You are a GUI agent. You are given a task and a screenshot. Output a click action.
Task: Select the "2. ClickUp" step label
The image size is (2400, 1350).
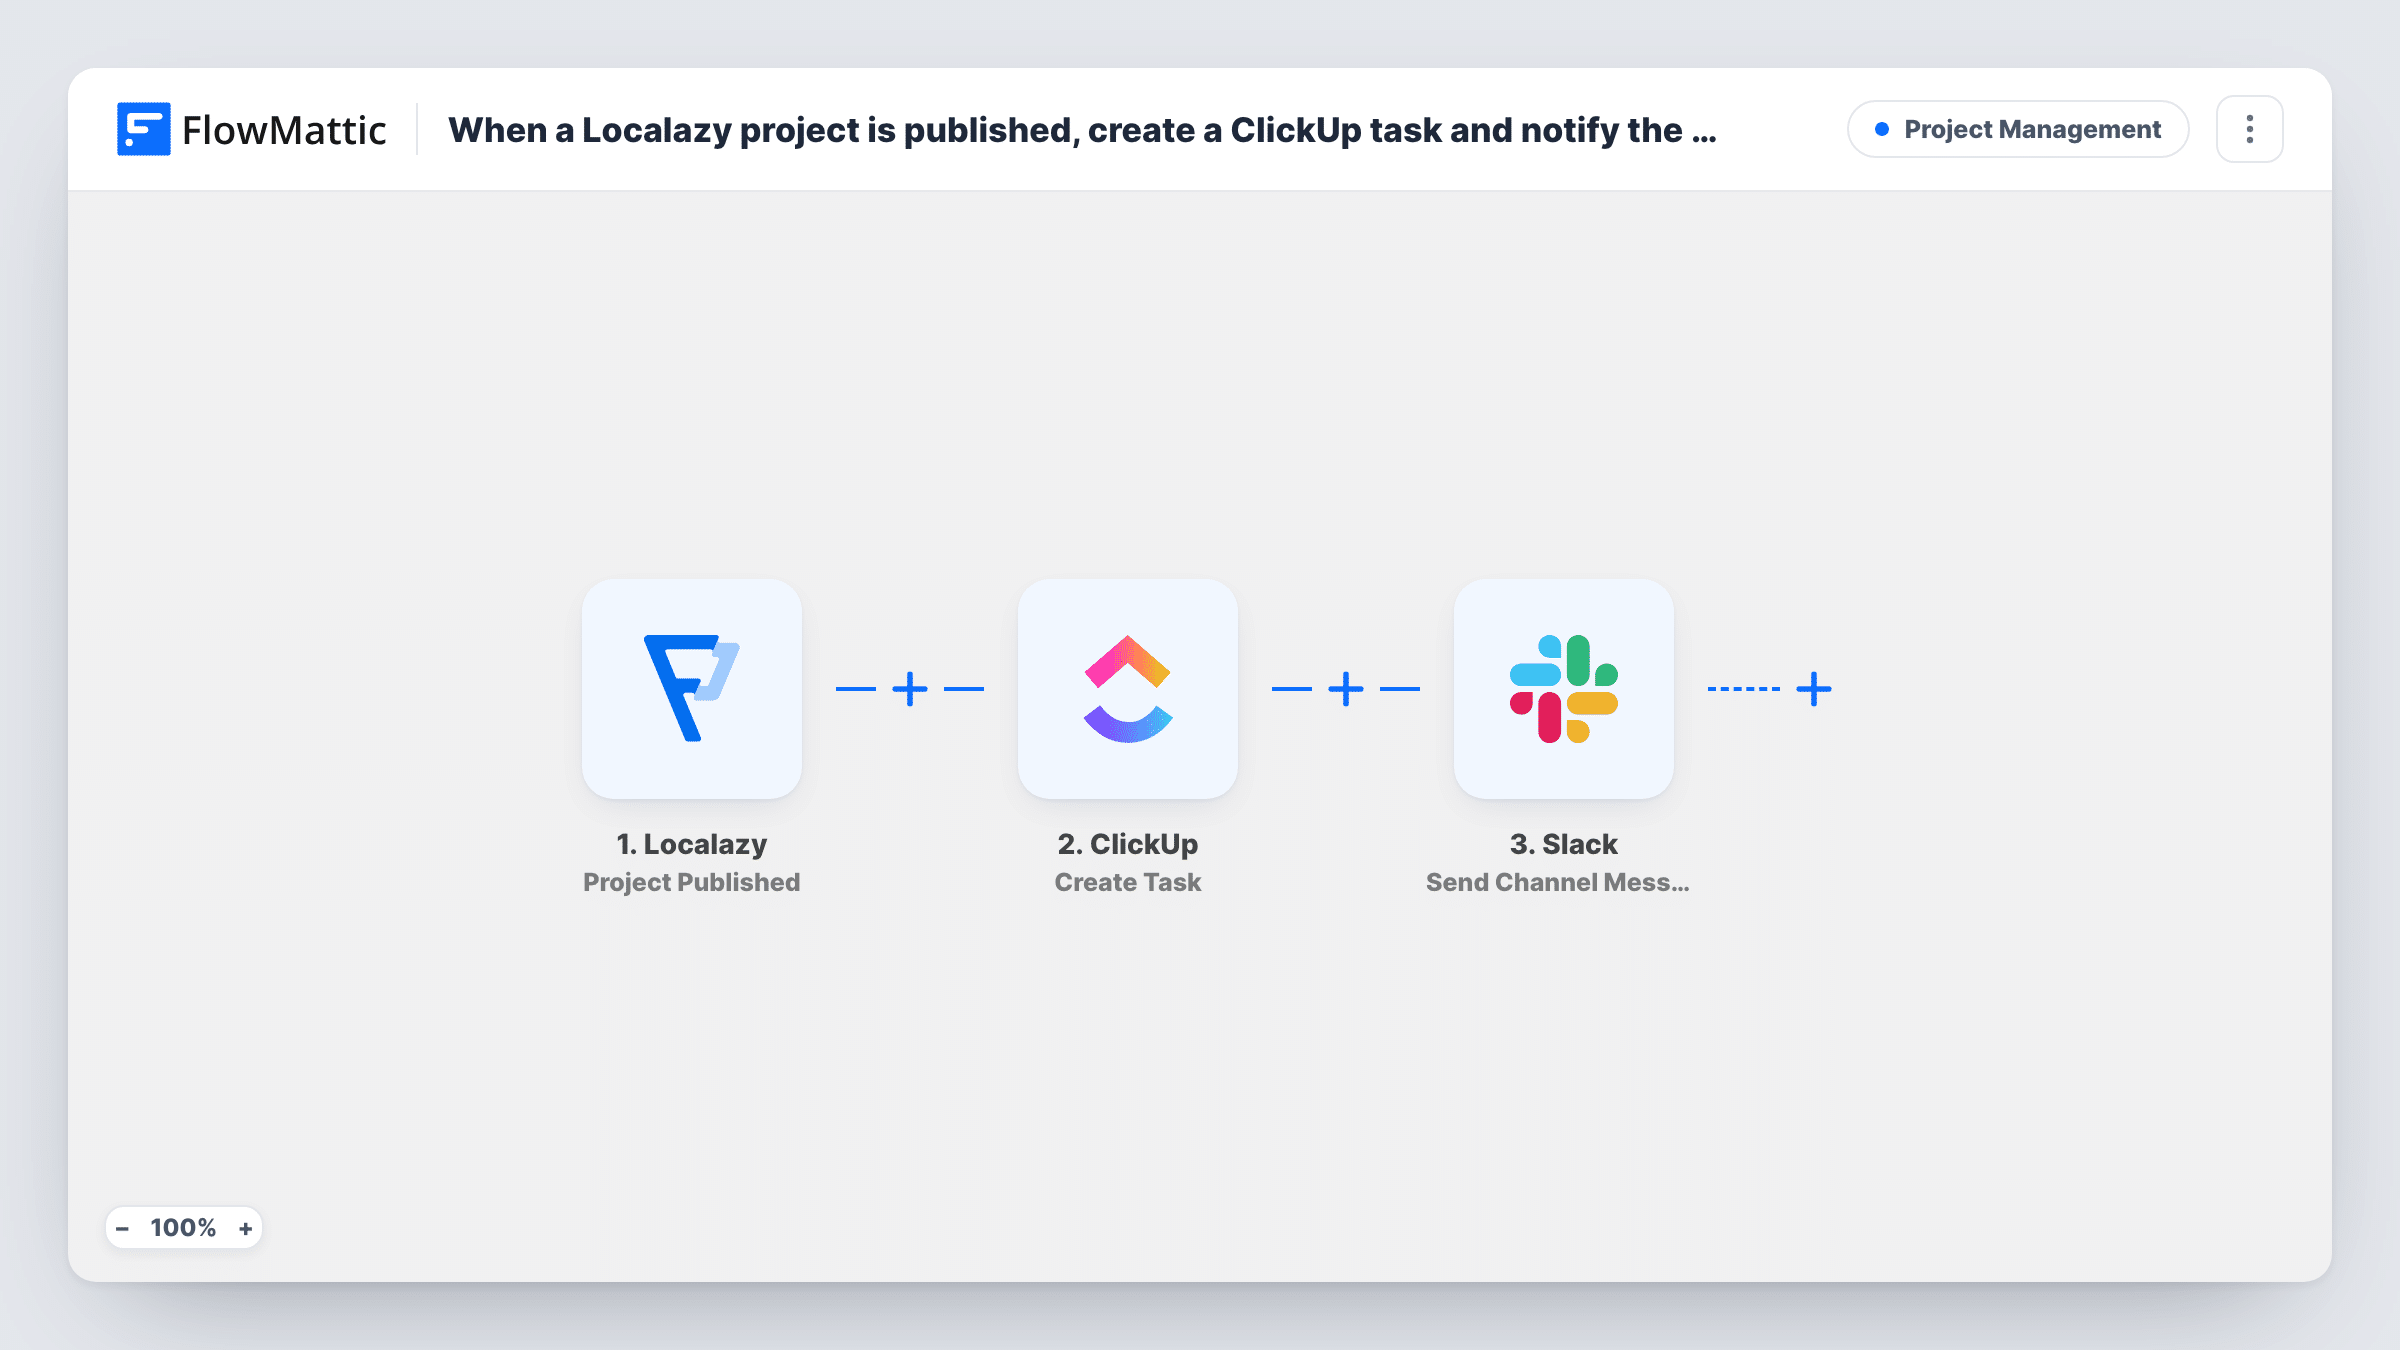pos(1128,844)
